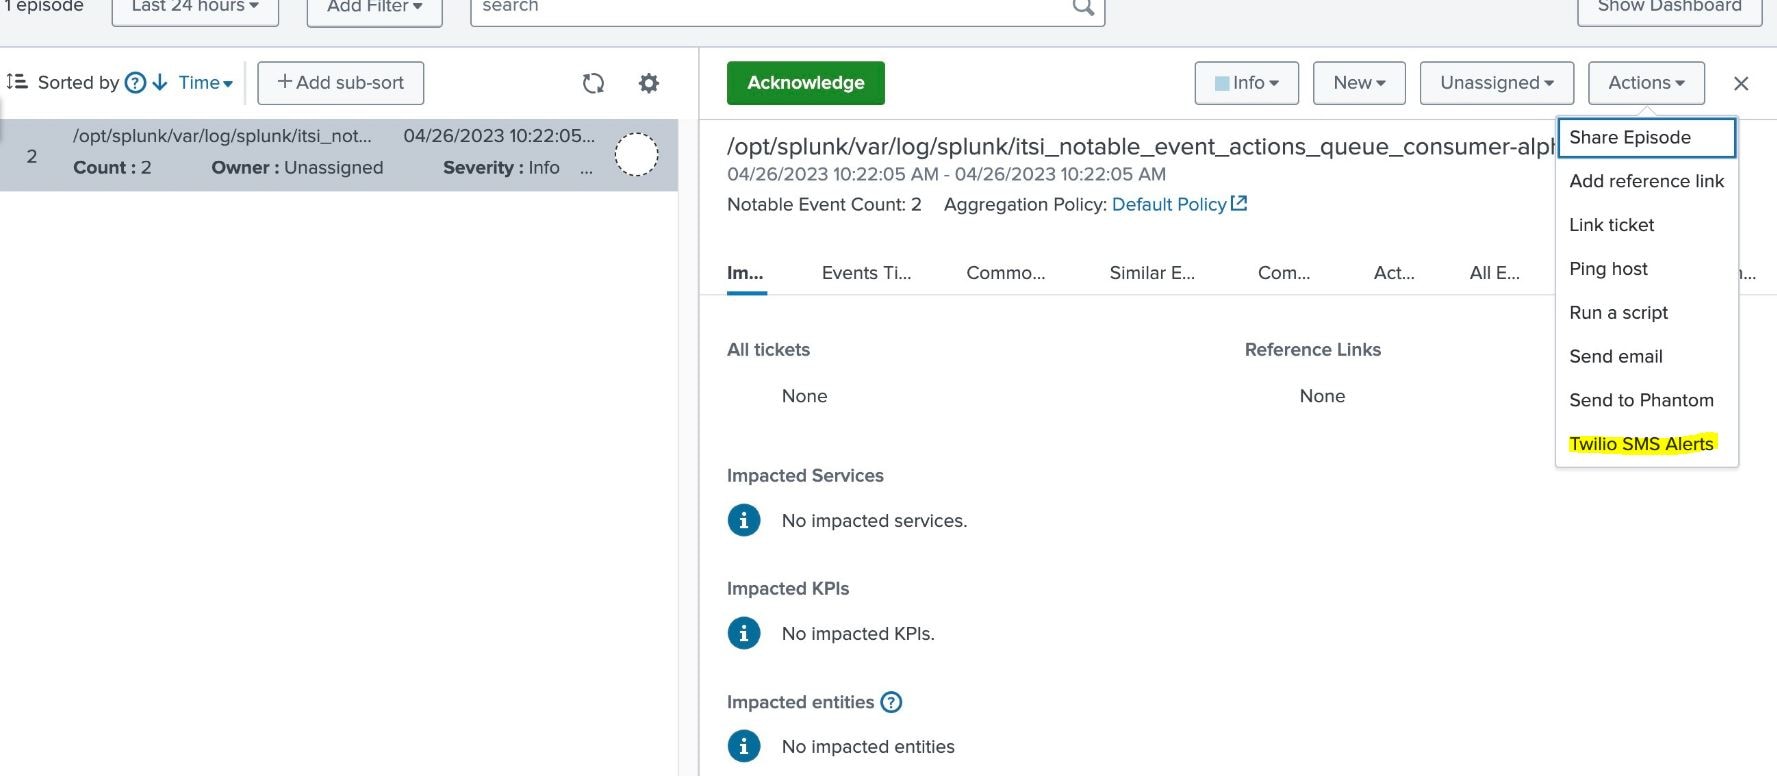
Task: Open the New status dropdown
Action: (1359, 83)
